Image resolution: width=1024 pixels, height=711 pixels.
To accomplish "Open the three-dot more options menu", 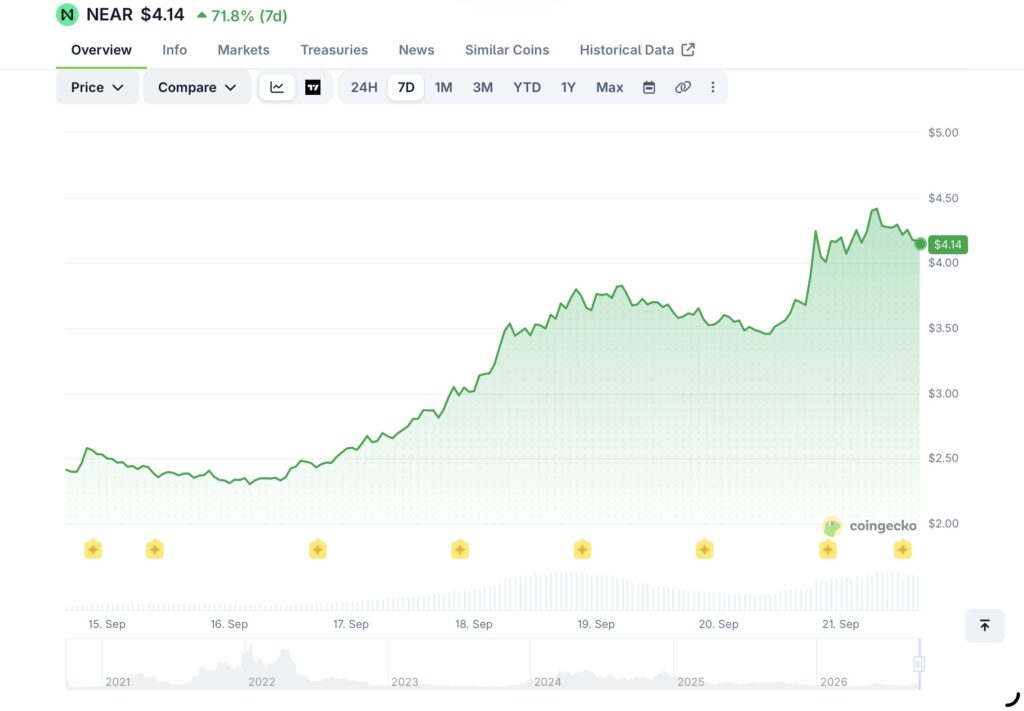I will pyautogui.click(x=712, y=87).
